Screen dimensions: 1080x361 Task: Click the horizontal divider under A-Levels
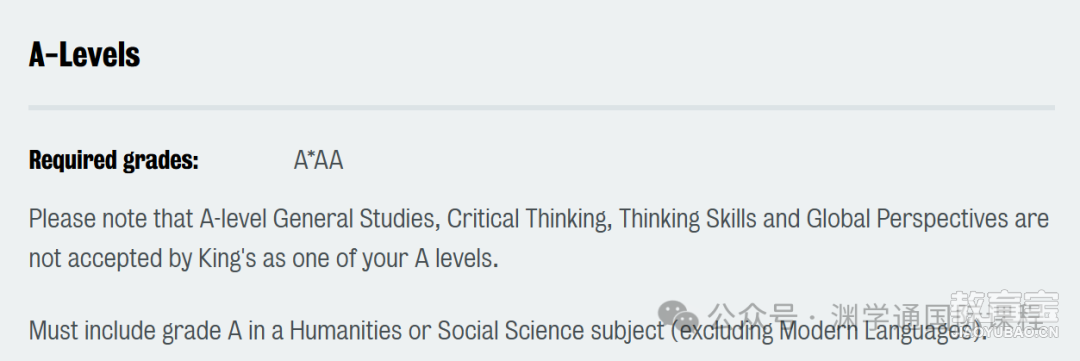point(541,107)
